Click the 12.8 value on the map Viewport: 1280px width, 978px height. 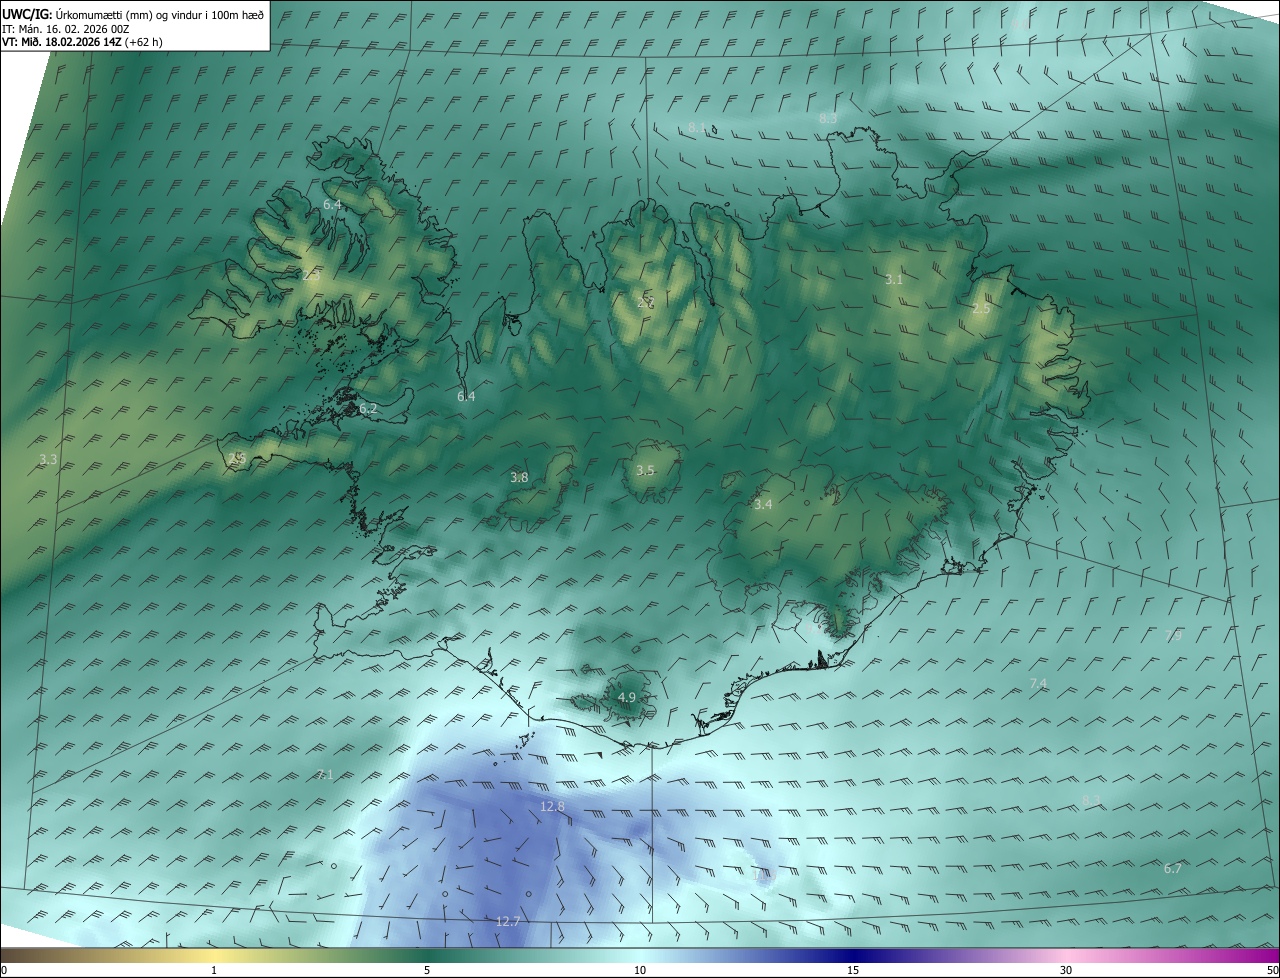552,806
